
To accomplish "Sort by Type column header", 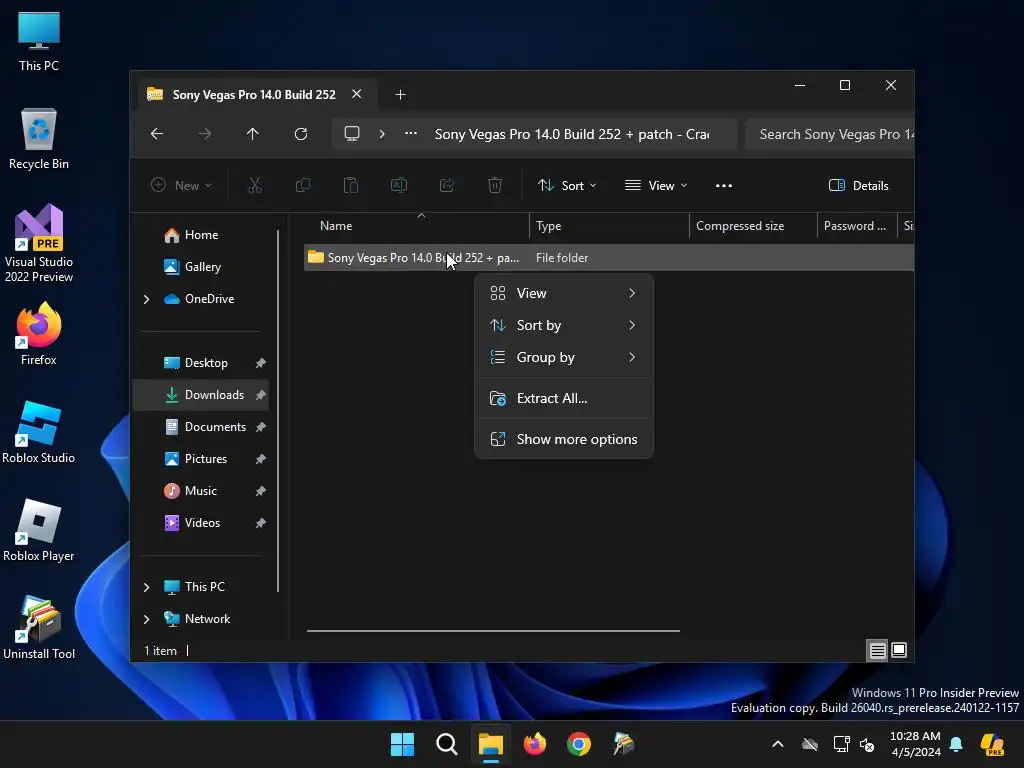I will pos(609,226).
